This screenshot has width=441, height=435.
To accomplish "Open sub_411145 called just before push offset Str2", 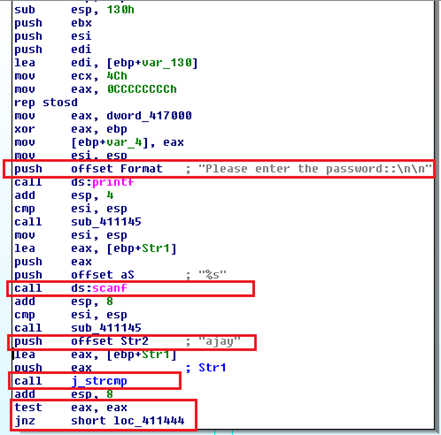I will [106, 328].
